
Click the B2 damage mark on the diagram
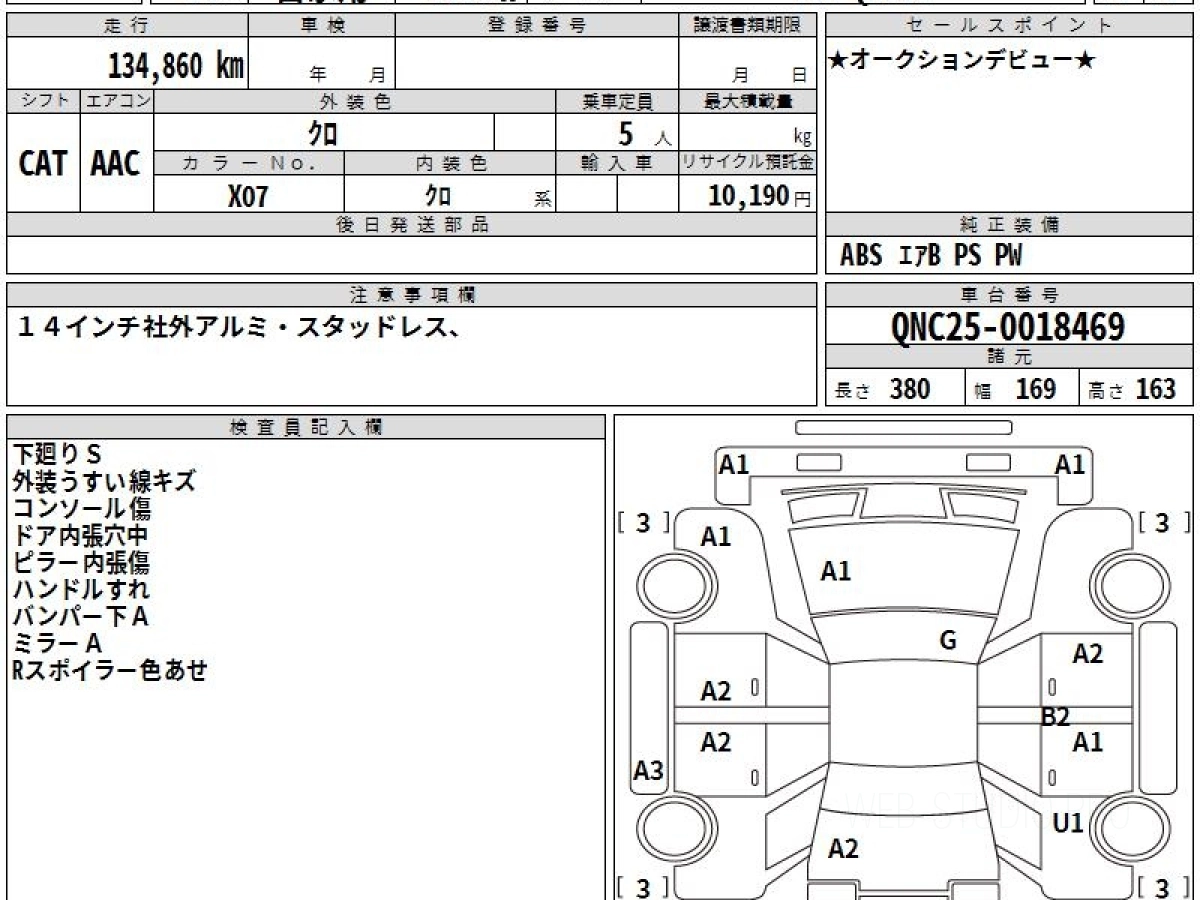coord(1055,717)
